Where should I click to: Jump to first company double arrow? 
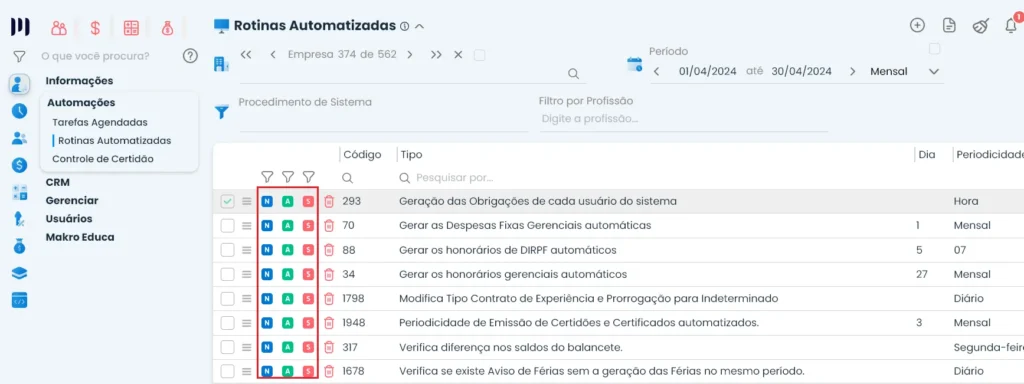246,55
